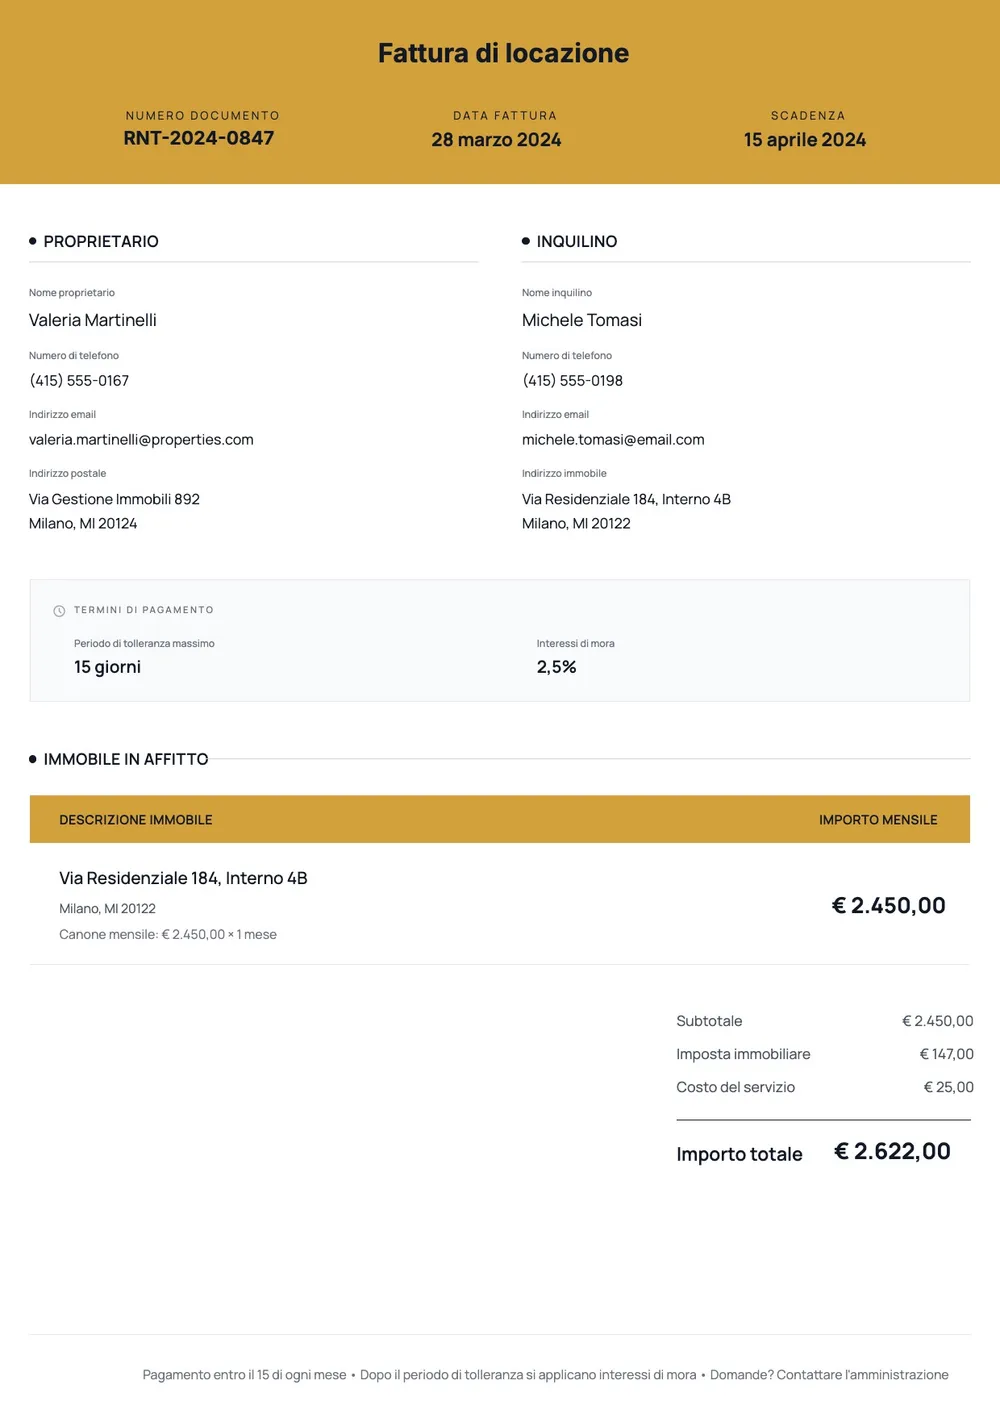This screenshot has width=1000, height=1415.
Task: Click owner phone number (415) 555-0167
Action: coord(79,381)
